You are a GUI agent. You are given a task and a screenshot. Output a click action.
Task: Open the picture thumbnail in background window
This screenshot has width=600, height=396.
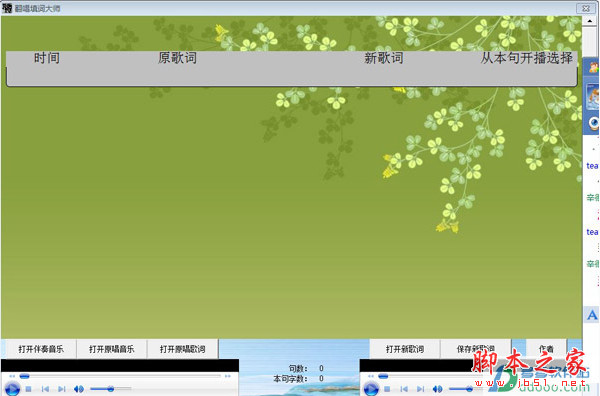click(593, 97)
